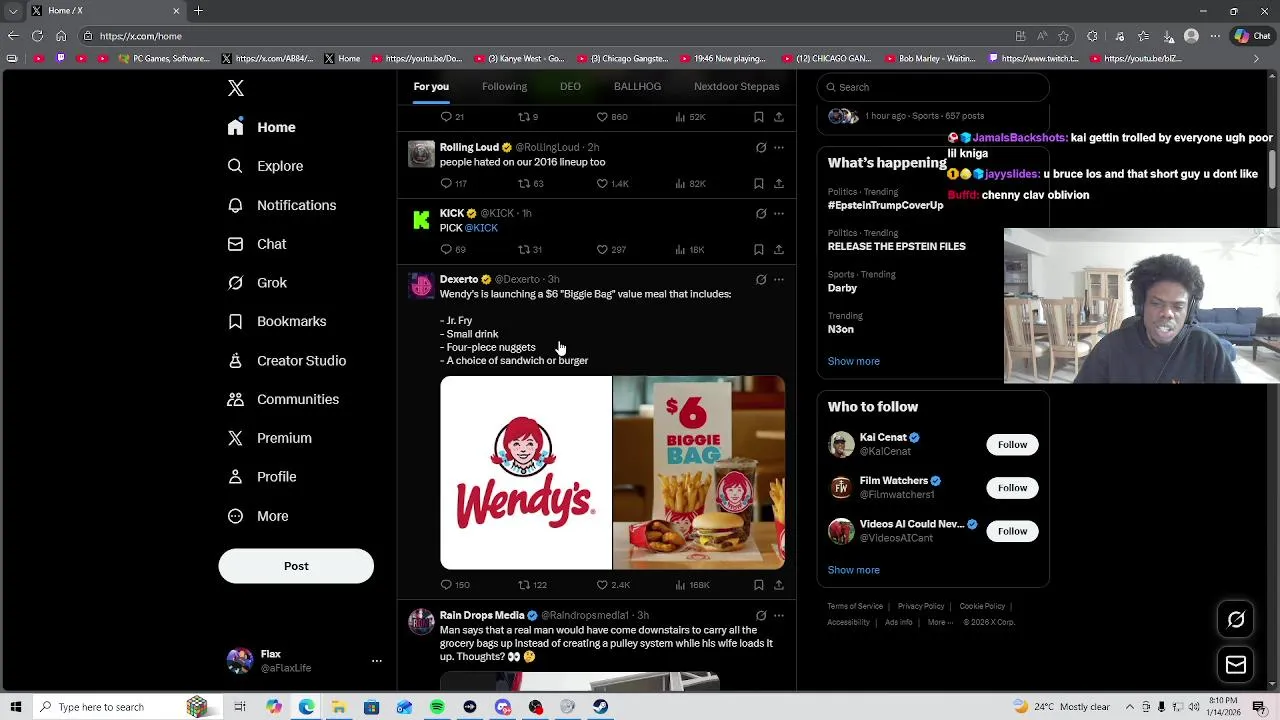Image resolution: width=1280 pixels, height=720 pixels.
Task: Share the KICK post
Action: tap(779, 250)
